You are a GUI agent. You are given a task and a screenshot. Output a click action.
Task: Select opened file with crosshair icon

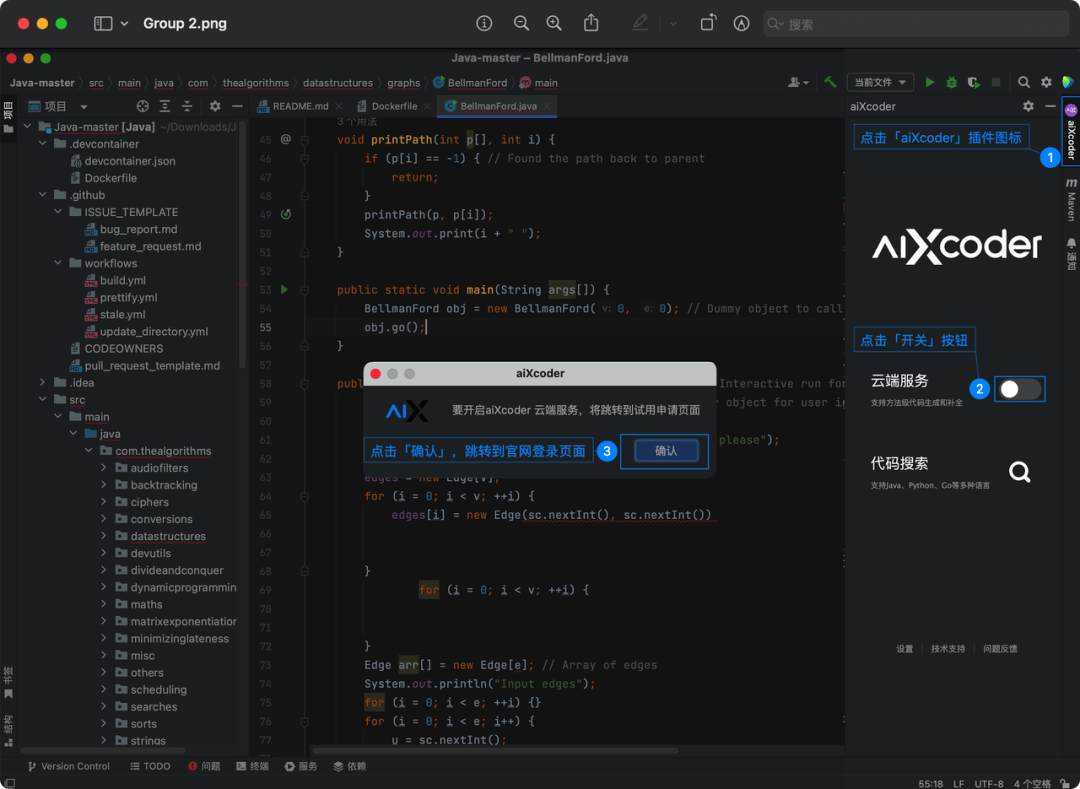pos(143,106)
